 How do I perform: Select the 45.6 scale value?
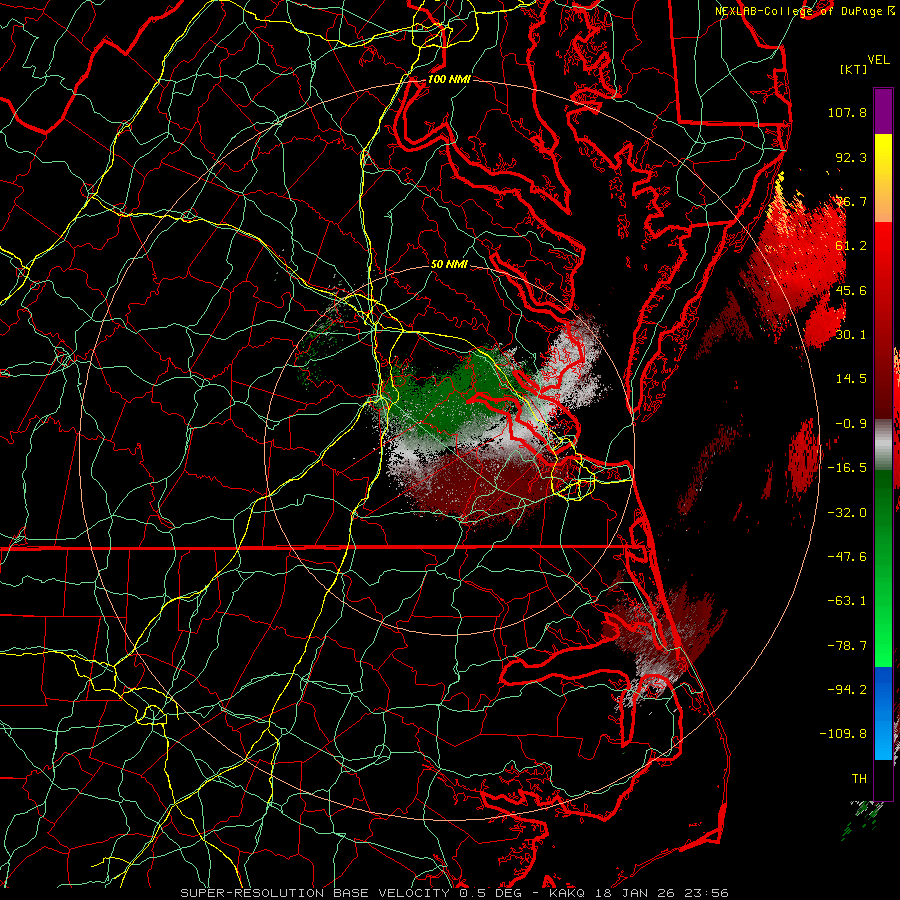tap(851, 290)
